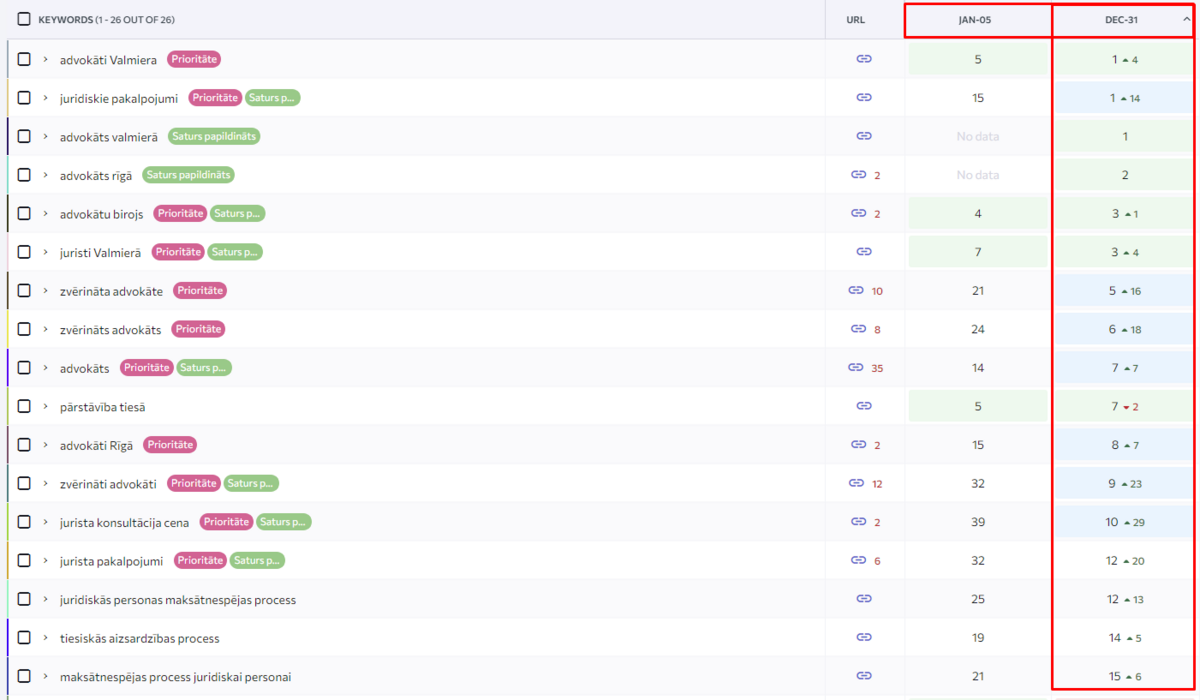1200x700 pixels.
Task: Check the box next to jurista pakalpojumi
Action: point(24,561)
